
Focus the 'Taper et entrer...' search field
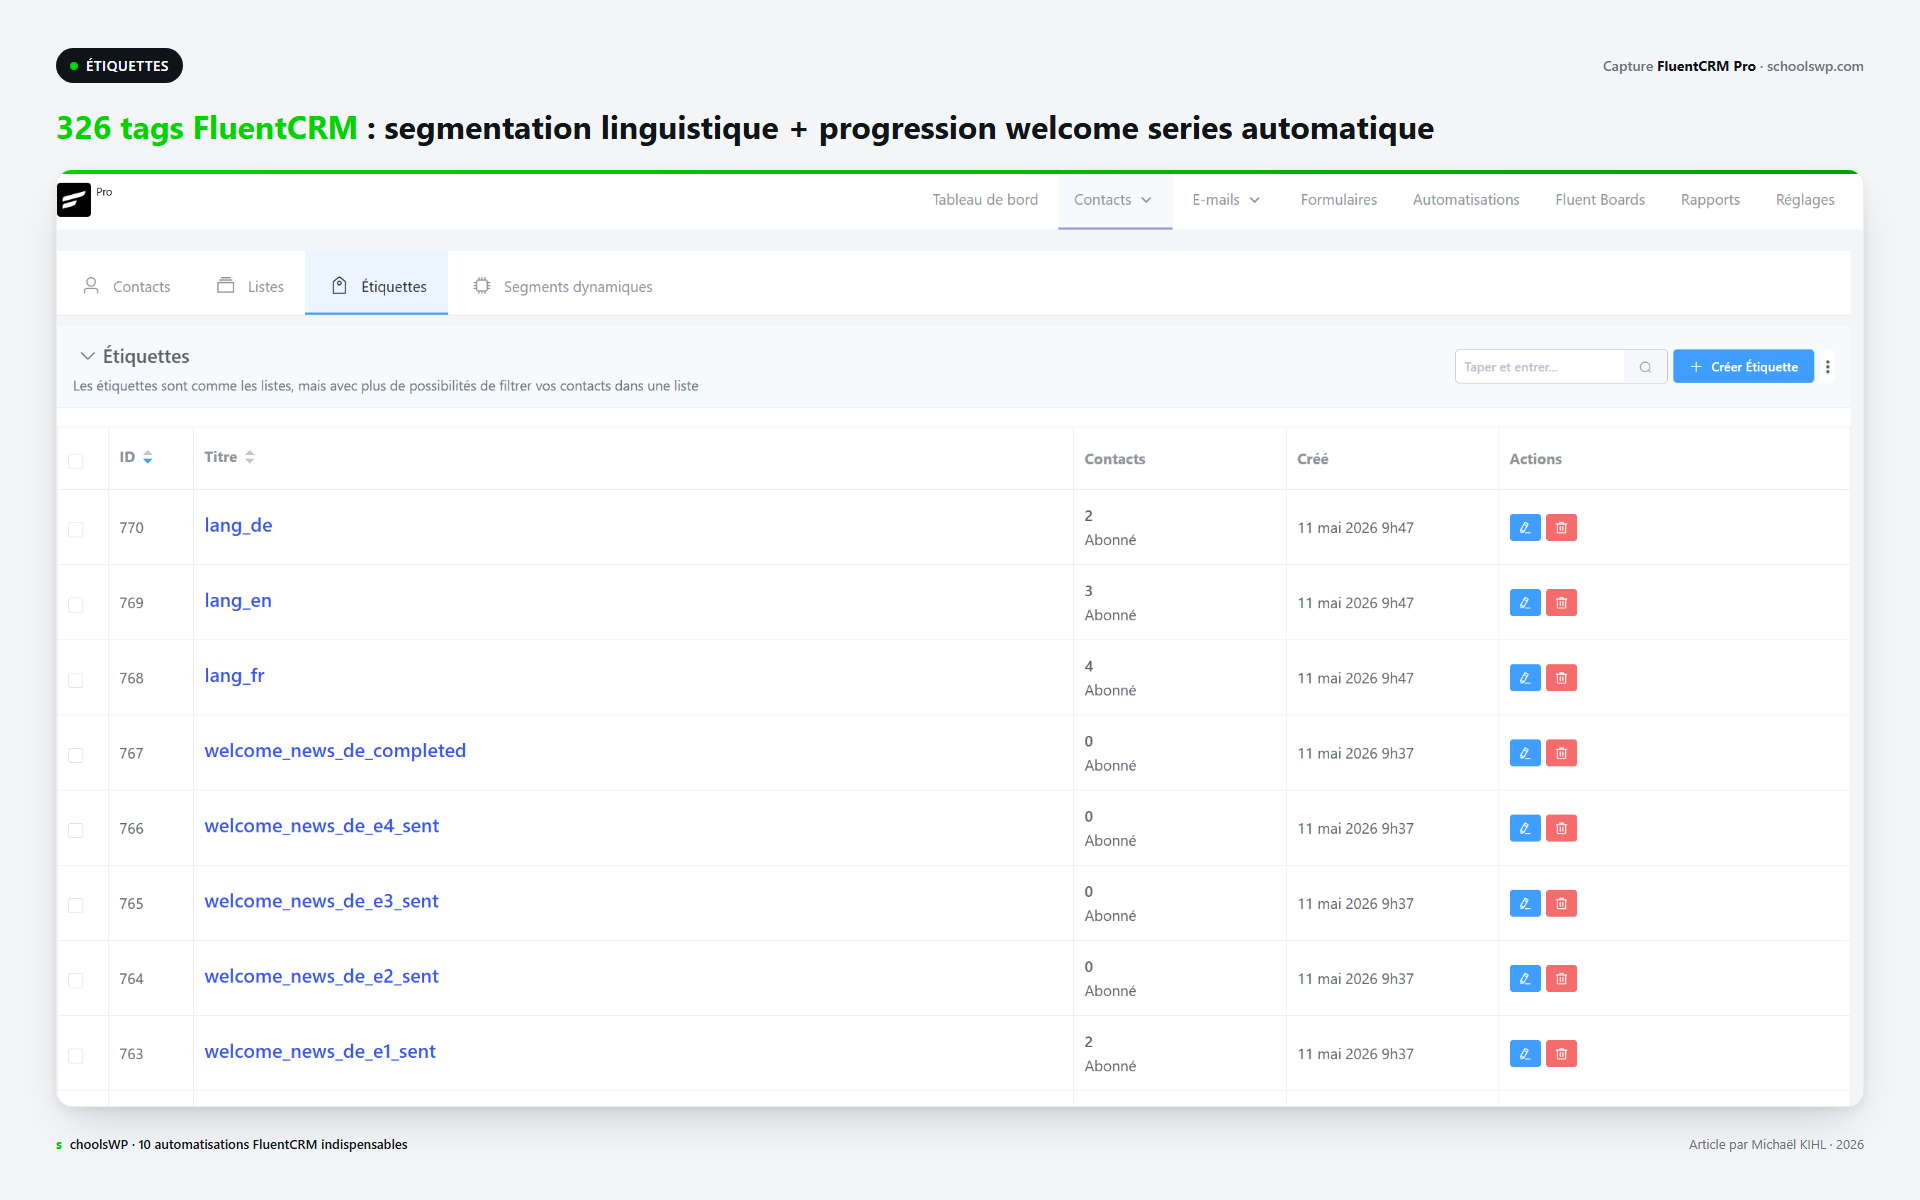(x=1542, y=367)
